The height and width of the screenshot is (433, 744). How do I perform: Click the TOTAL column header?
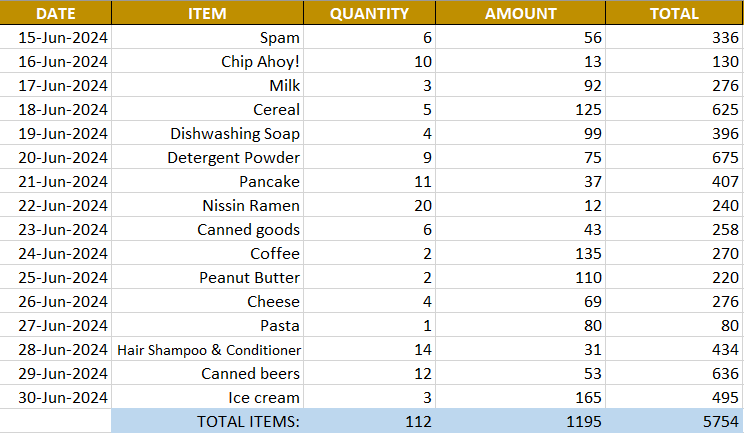(673, 13)
